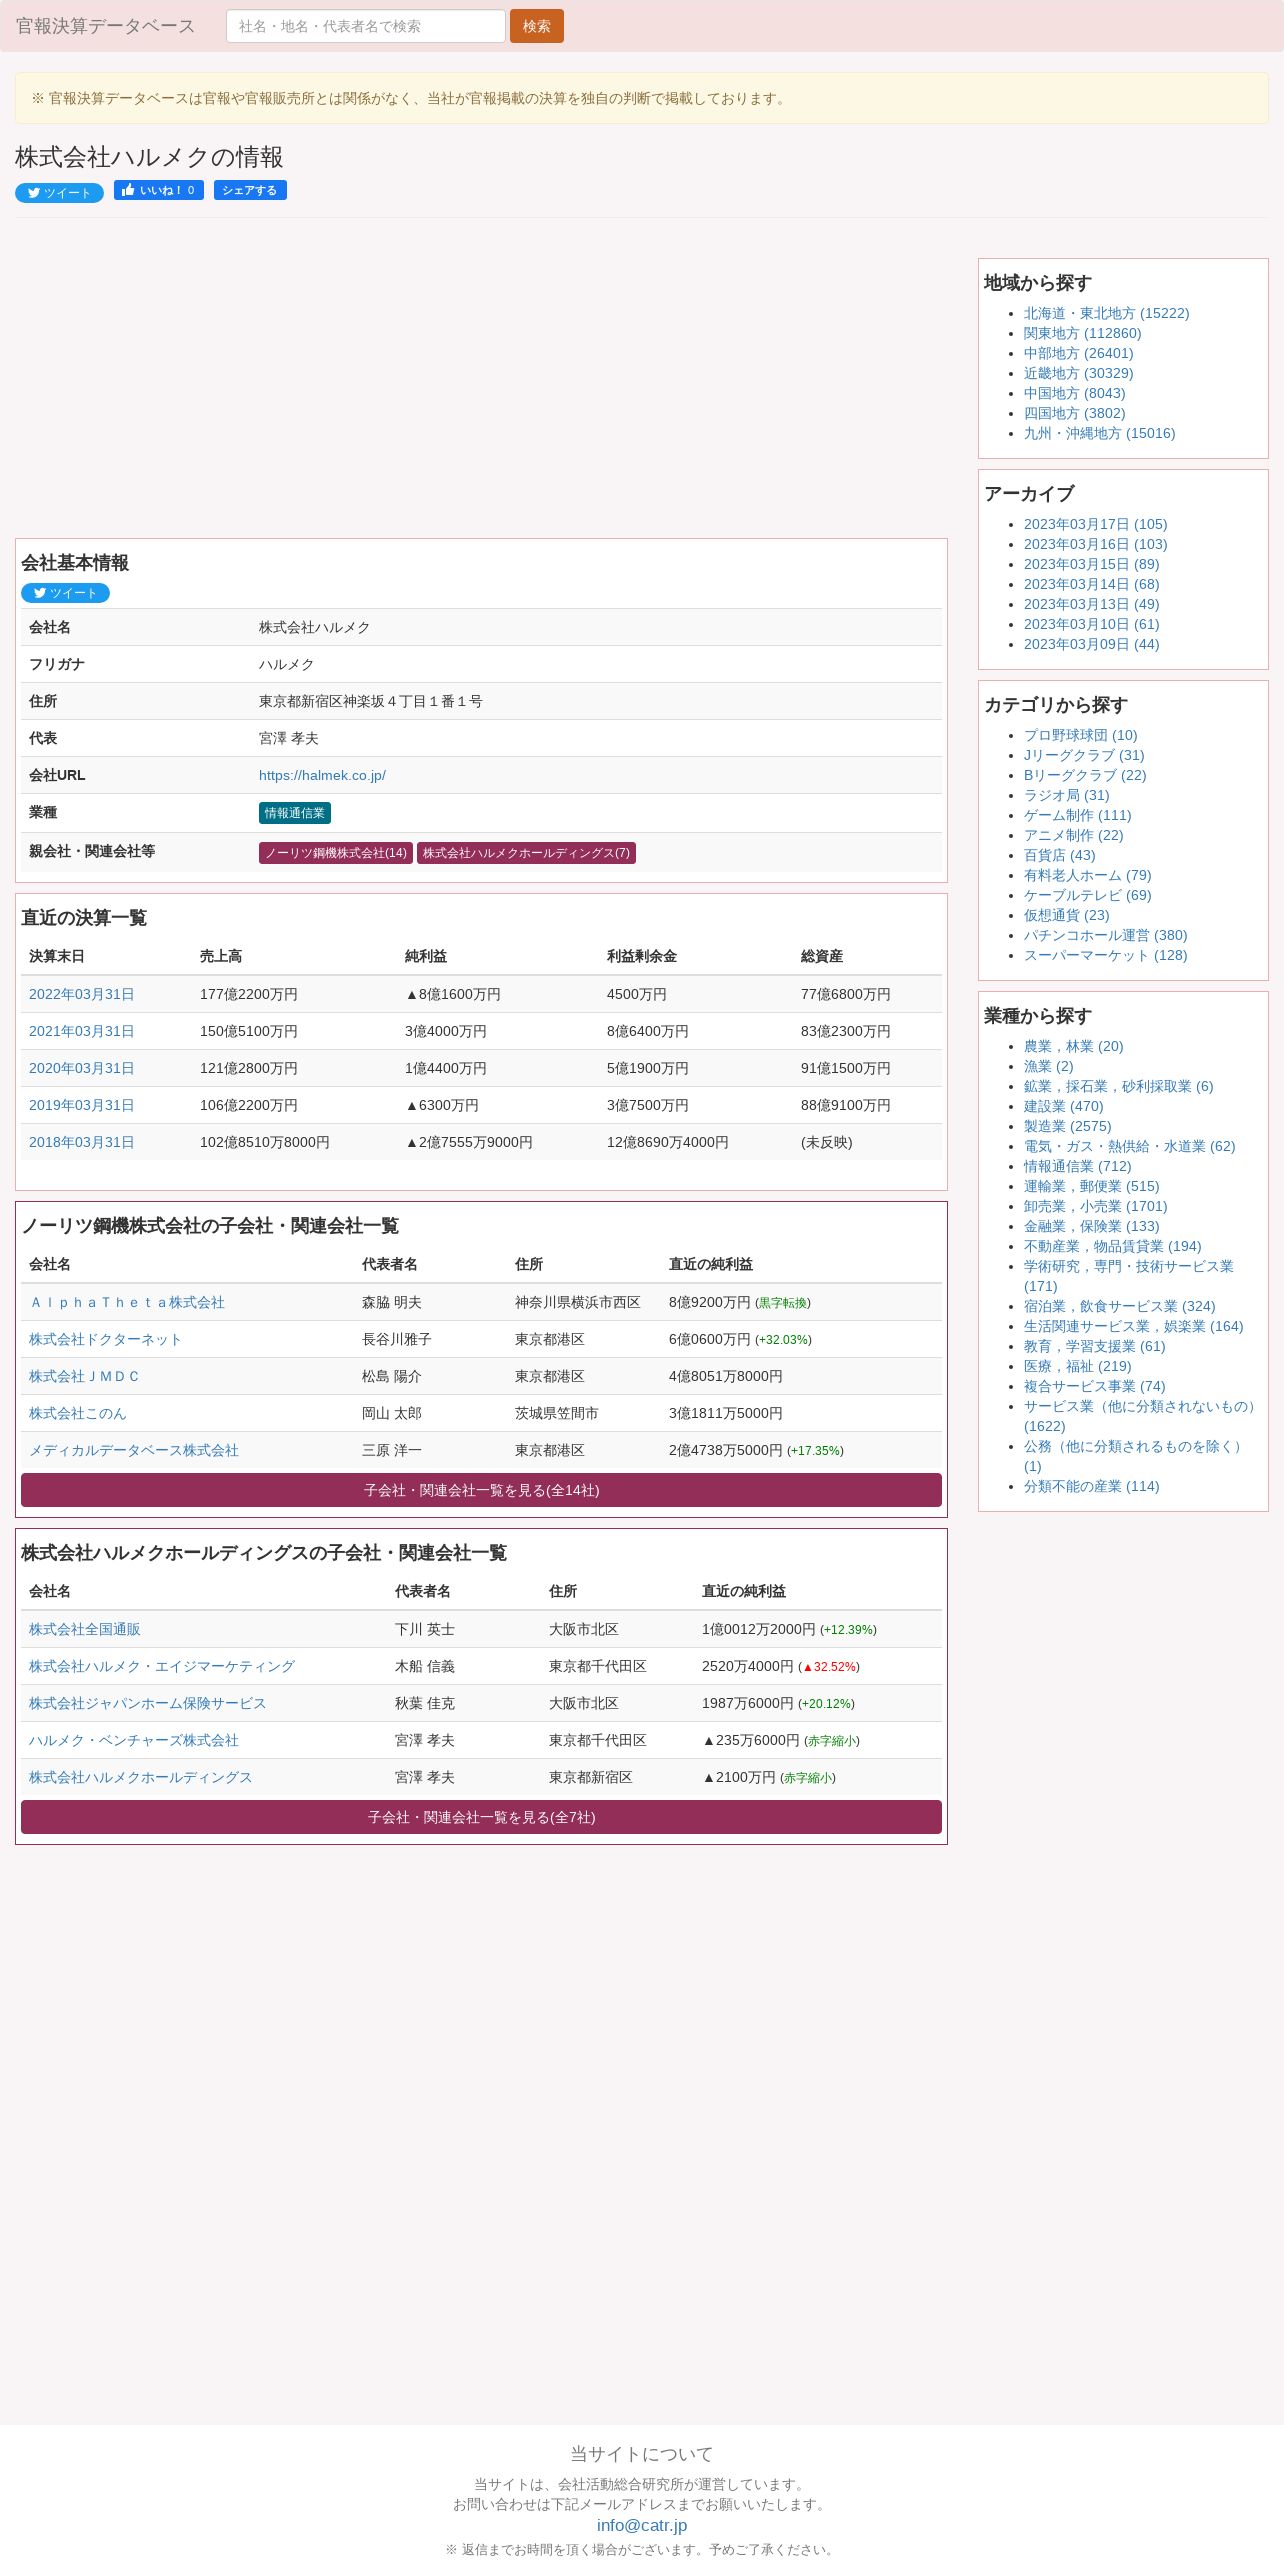Open the 2021年03月31日 settlement
This screenshot has height=2568, width=1284.
point(81,1031)
